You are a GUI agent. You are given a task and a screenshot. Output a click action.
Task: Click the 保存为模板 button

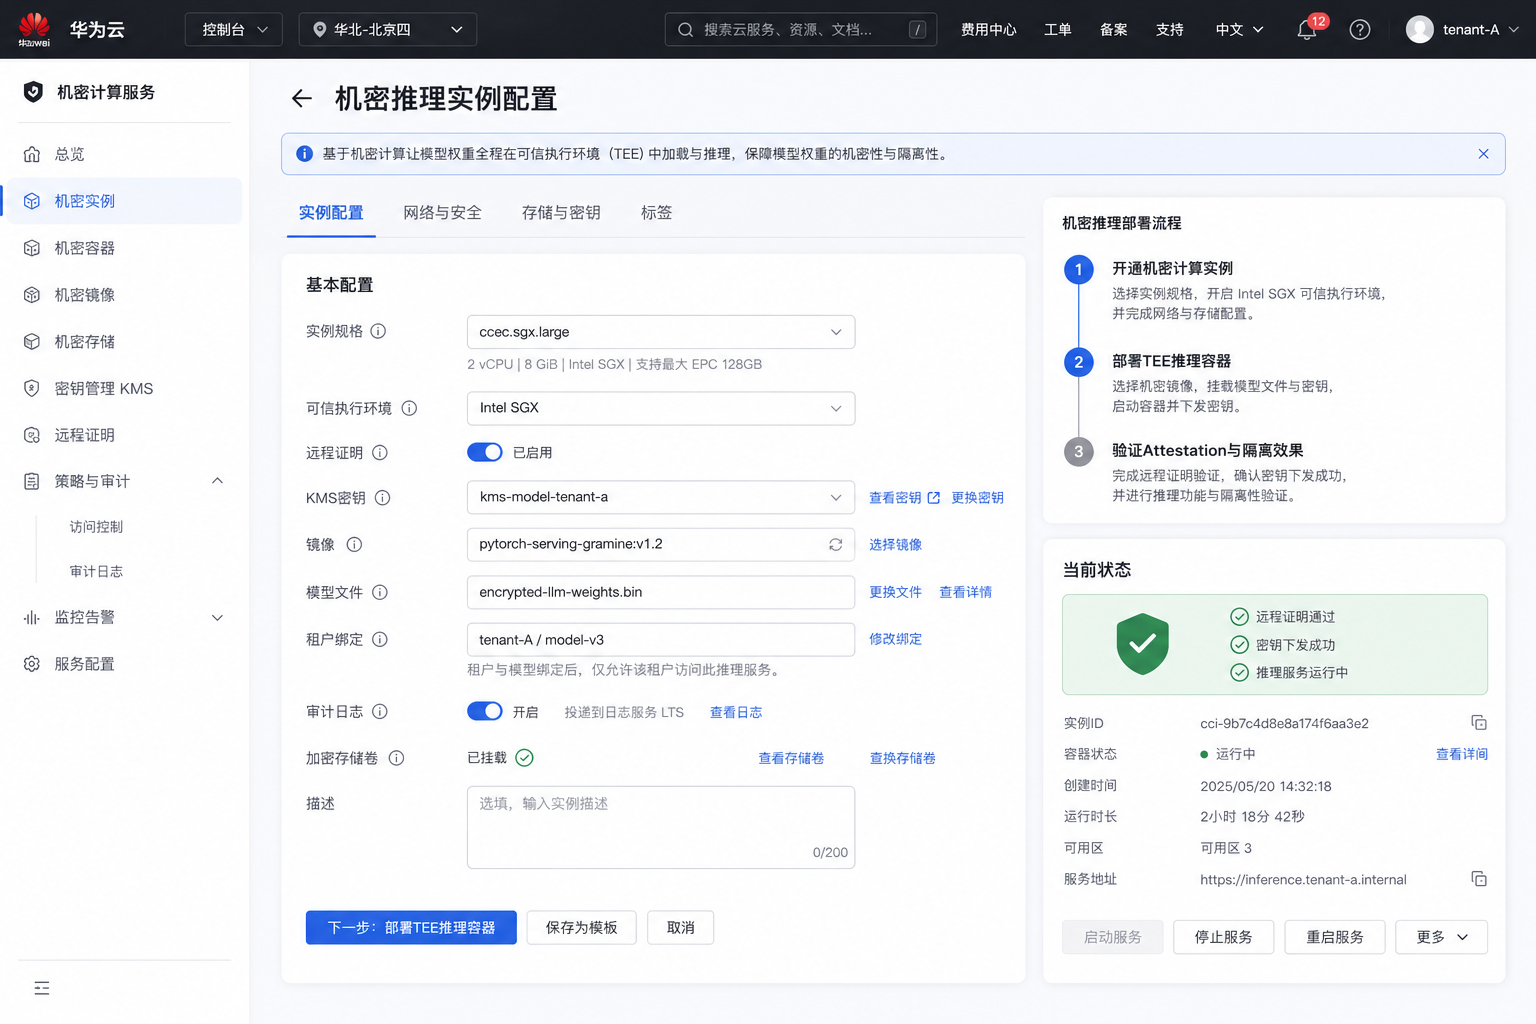(581, 927)
